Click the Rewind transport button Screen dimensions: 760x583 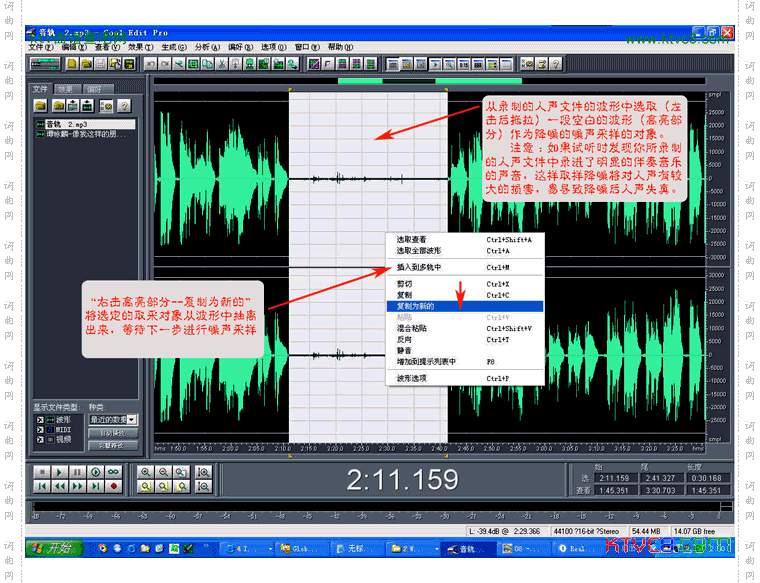pyautogui.click(x=60, y=486)
